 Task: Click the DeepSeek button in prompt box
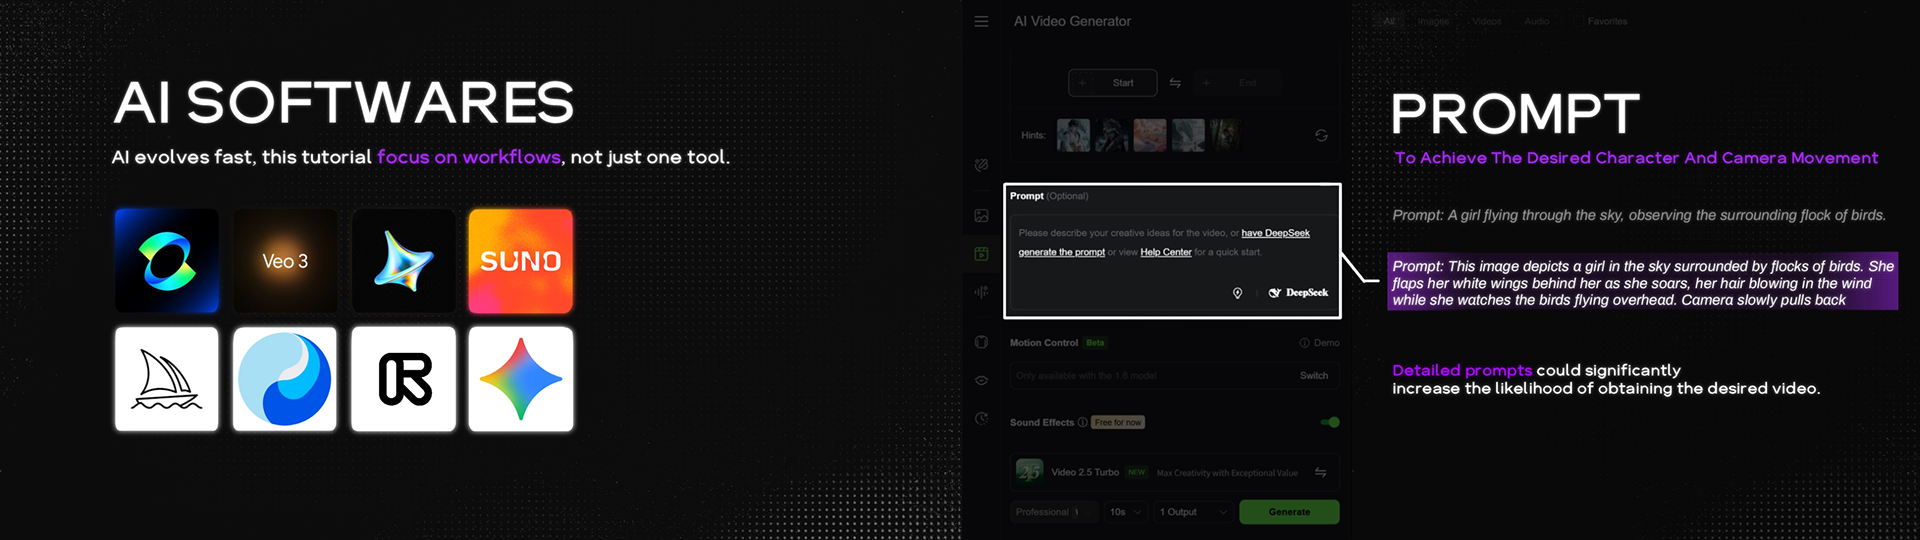click(1298, 293)
